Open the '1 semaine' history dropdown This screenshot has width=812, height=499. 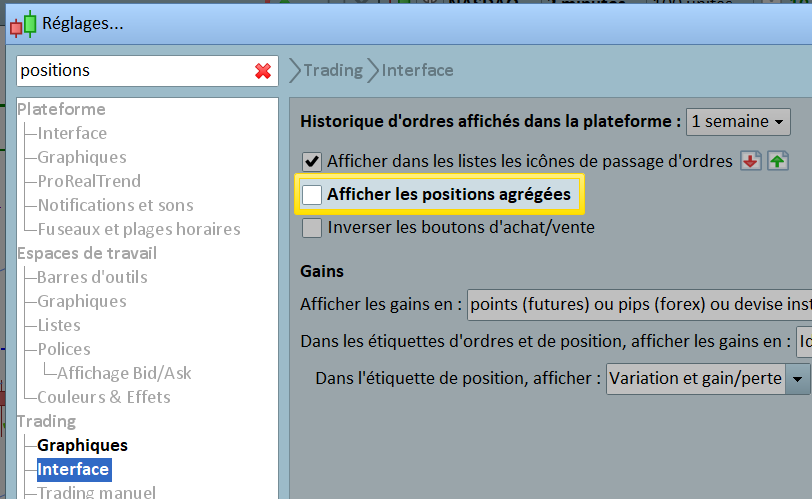coord(738,122)
